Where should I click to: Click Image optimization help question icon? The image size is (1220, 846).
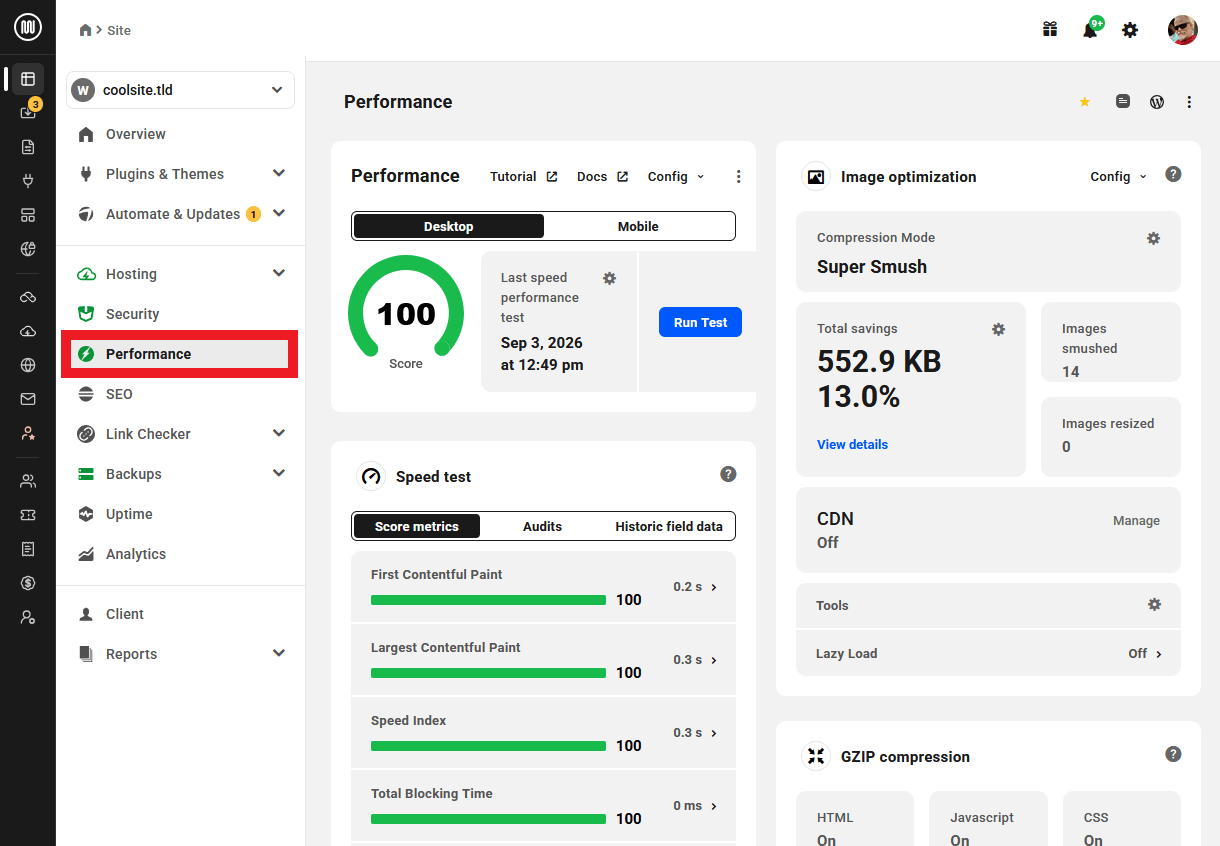point(1174,174)
